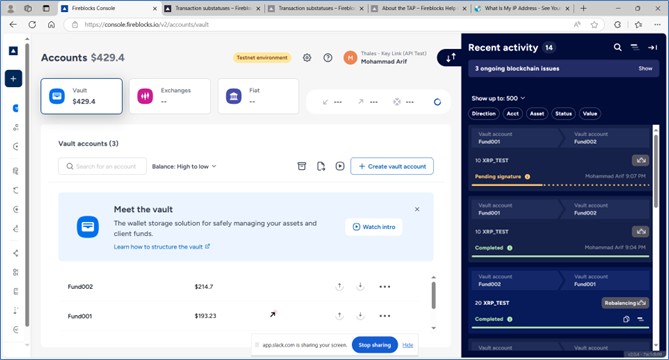
Task: Click the Hide link in the sharing bar
Action: (407, 345)
